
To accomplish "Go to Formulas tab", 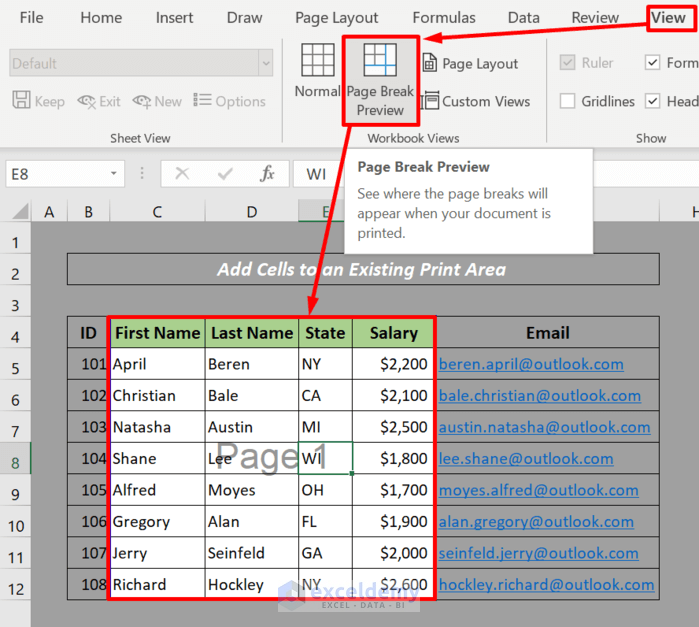I will 444,18.
